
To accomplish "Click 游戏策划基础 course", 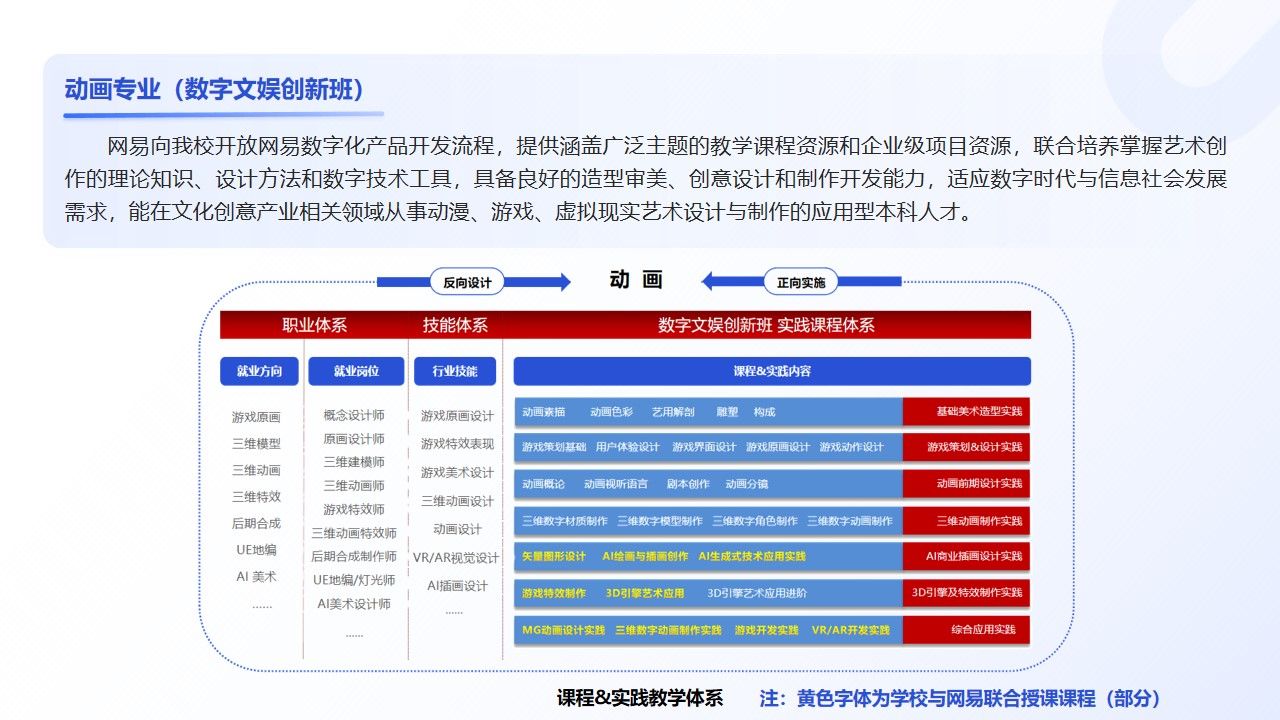I will click(x=554, y=447).
